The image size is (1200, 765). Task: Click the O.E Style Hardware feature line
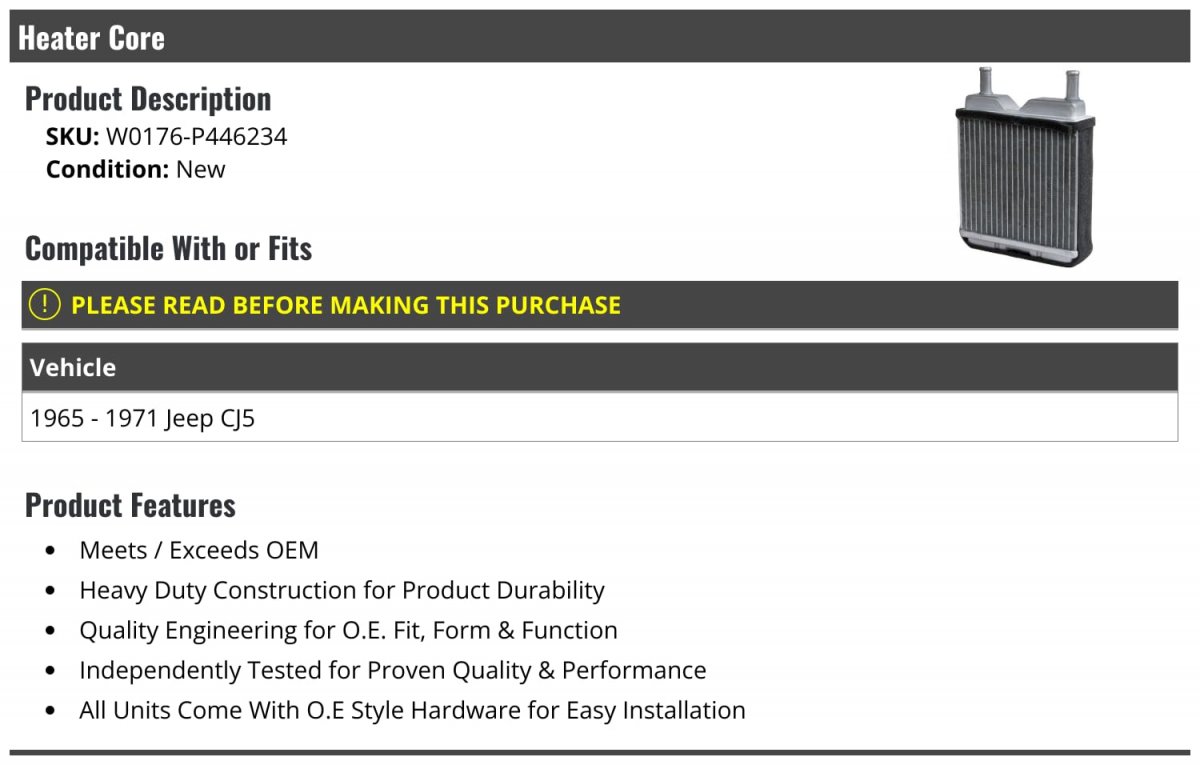click(x=412, y=710)
